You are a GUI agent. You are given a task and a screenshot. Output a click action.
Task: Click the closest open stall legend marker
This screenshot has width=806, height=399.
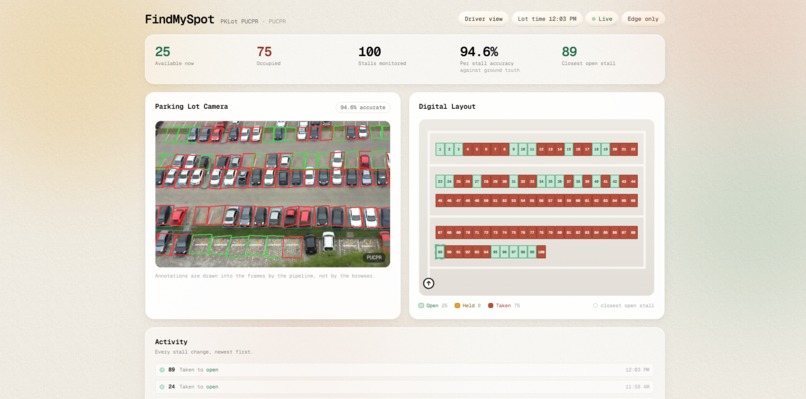point(595,305)
